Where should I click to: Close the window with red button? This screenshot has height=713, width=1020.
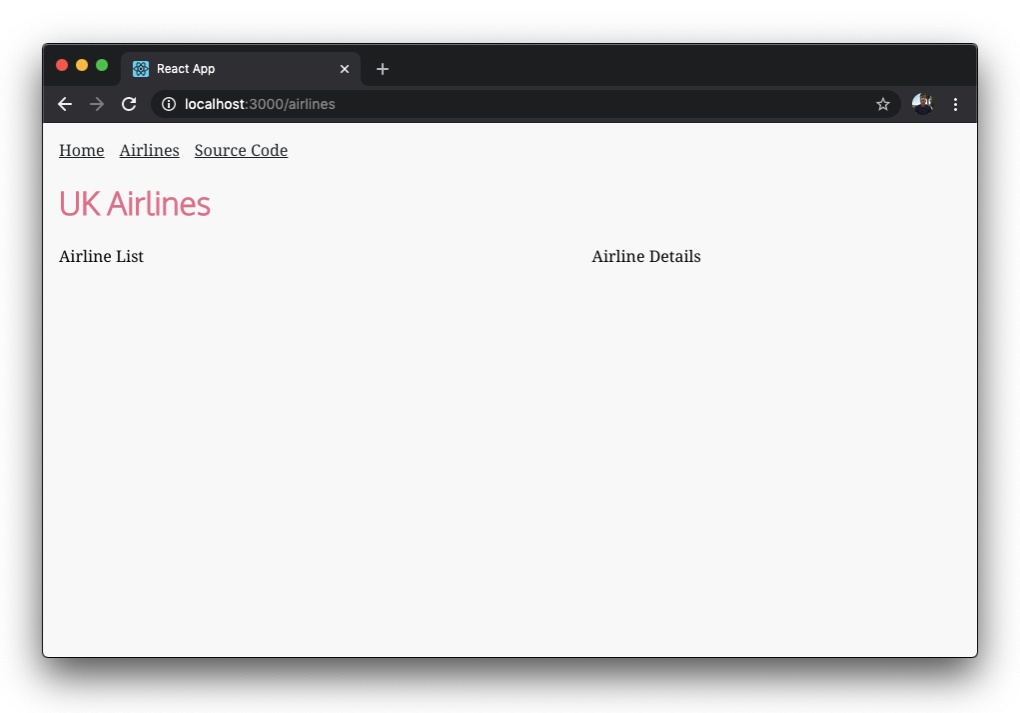pyautogui.click(x=62, y=65)
